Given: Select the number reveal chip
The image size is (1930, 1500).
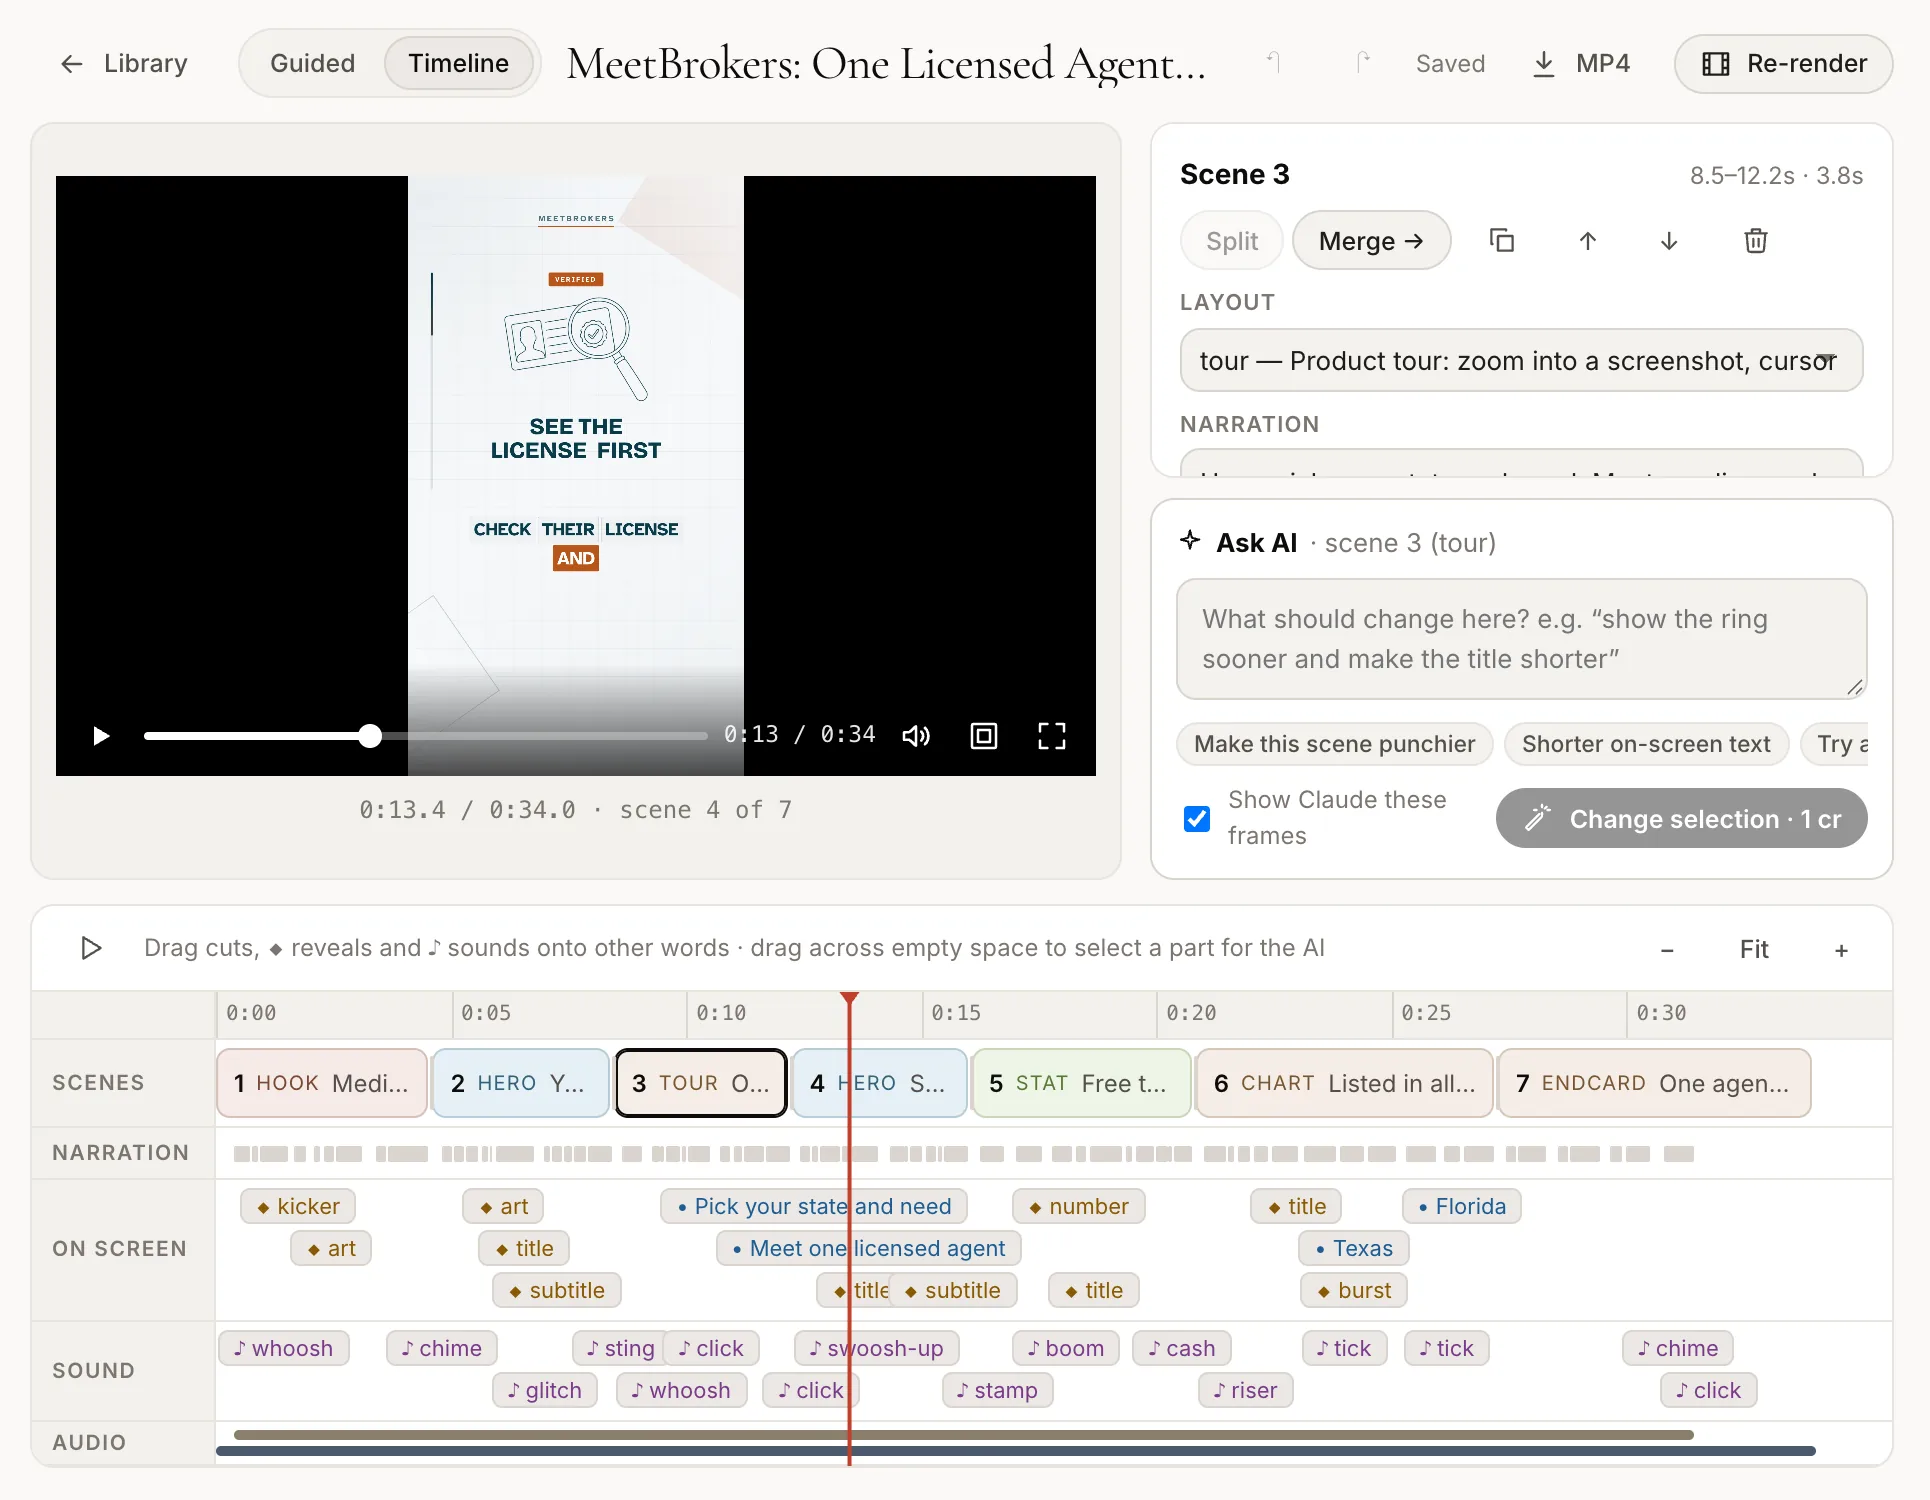Looking at the screenshot, I should click(1078, 1206).
